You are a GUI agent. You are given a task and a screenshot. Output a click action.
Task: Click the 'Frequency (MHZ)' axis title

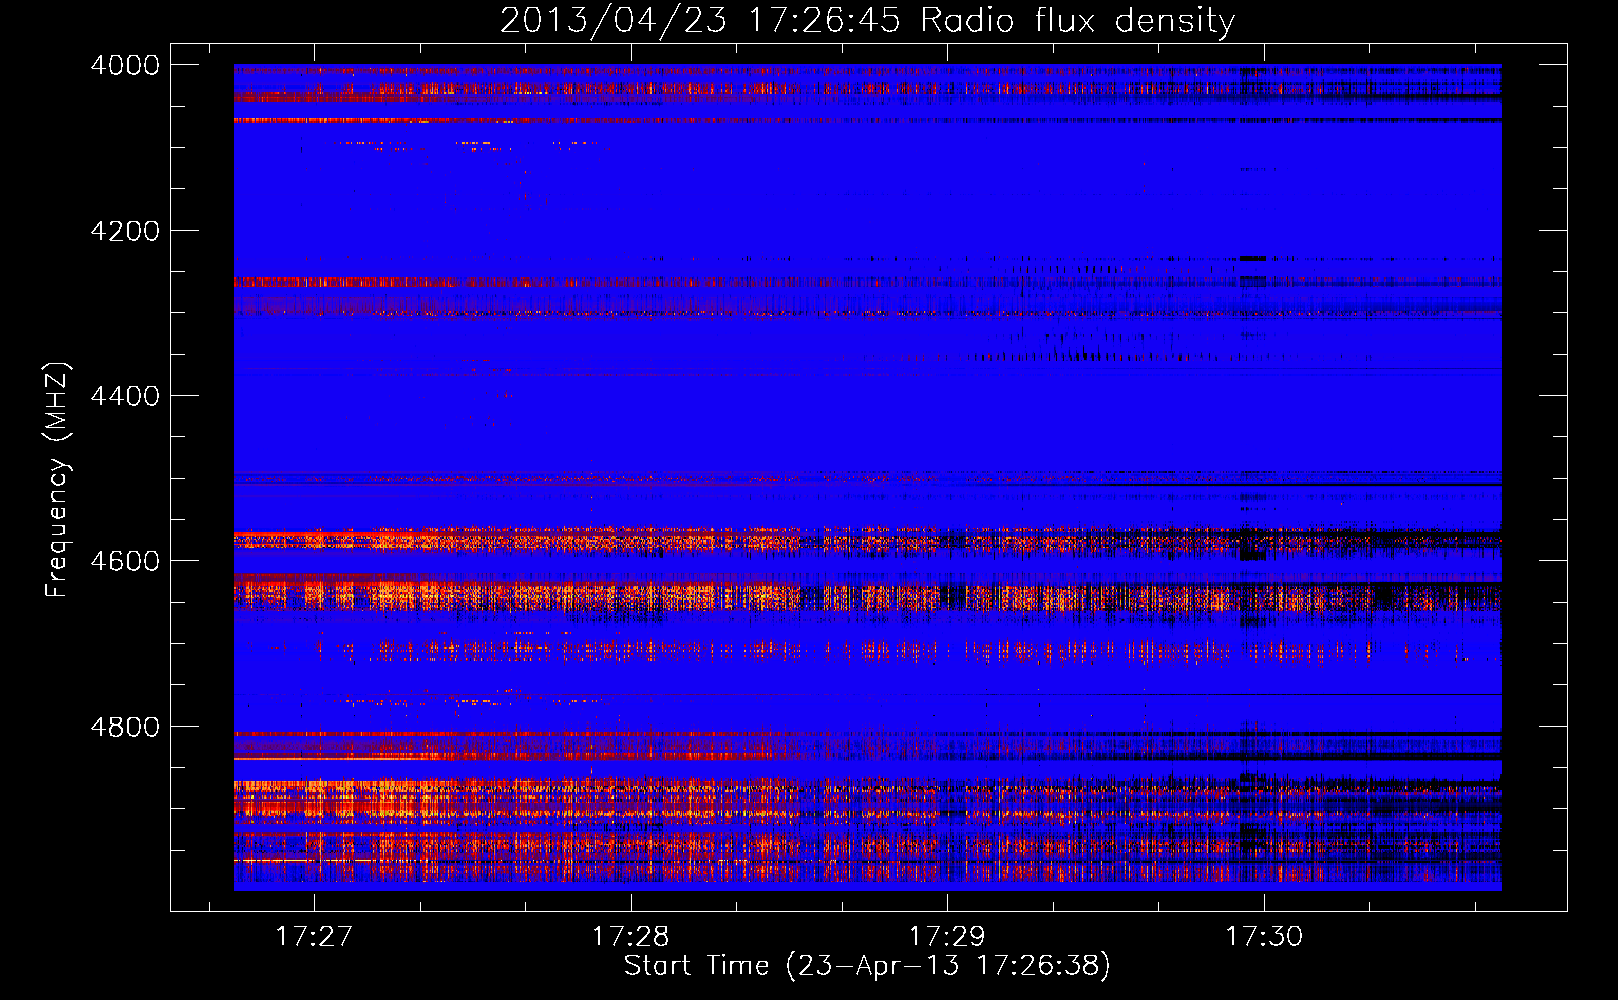point(58,479)
